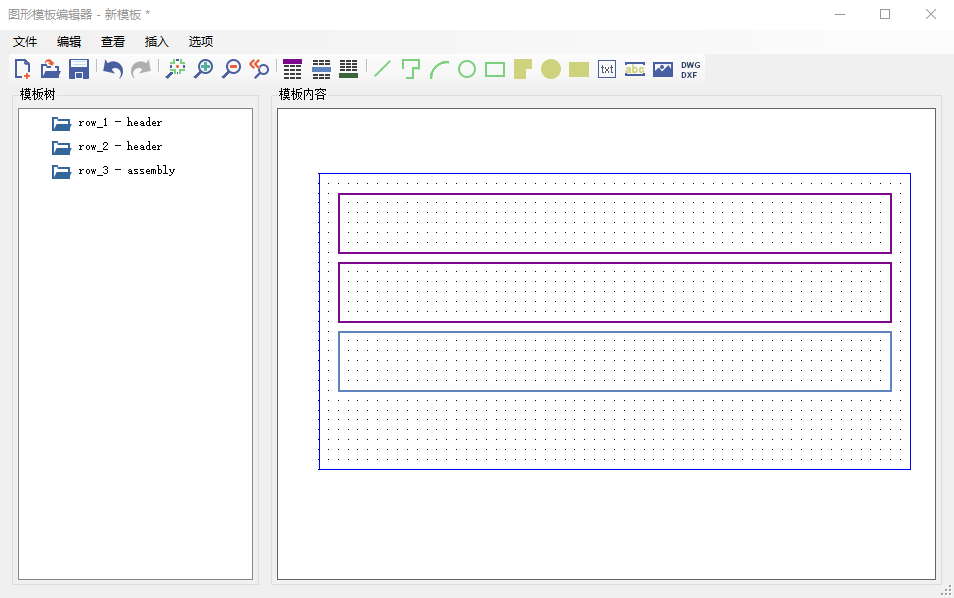Open the 选项 menu
Screen dimensions: 954x598
coord(200,41)
